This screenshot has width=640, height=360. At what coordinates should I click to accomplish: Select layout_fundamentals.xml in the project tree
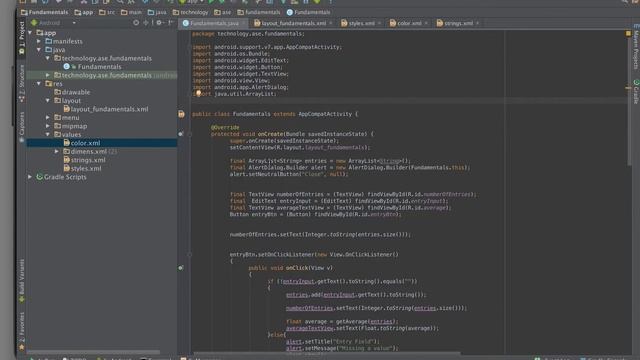point(109,109)
